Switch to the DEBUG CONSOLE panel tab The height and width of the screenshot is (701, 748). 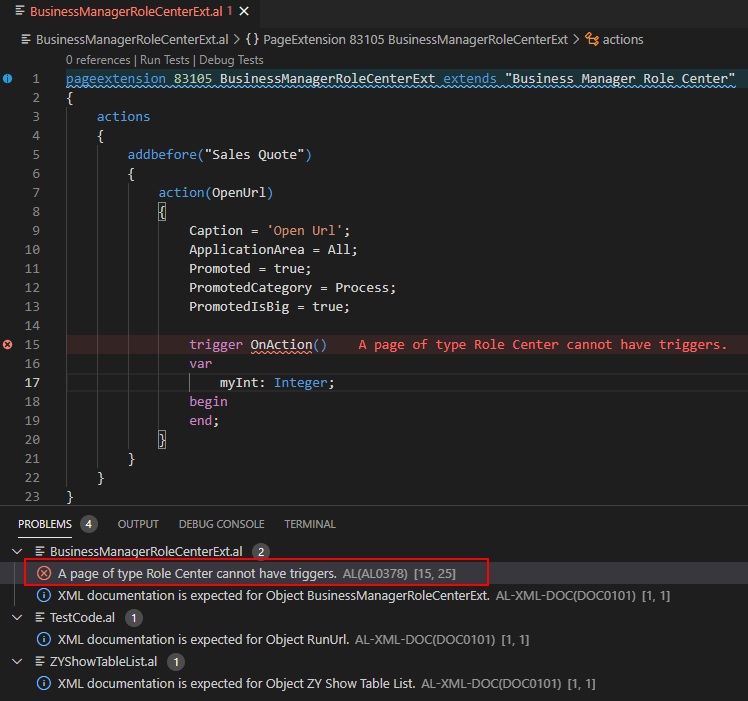[221, 524]
